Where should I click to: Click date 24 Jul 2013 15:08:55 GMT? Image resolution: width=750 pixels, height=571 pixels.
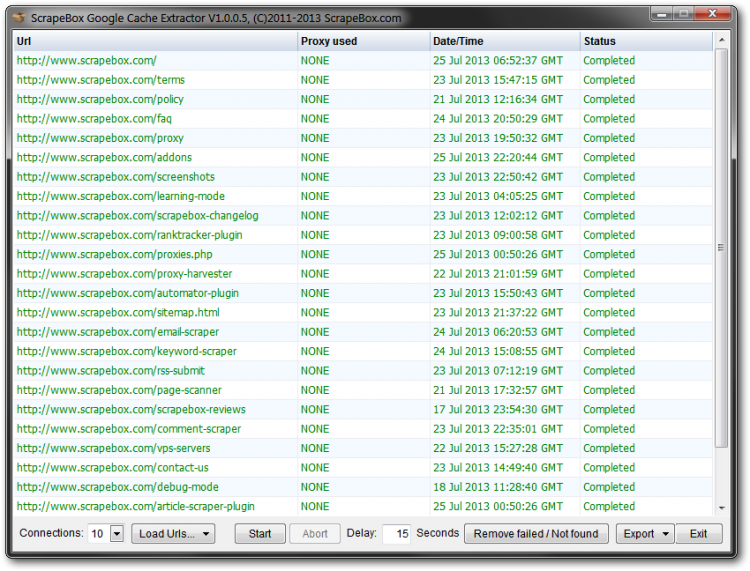tap(498, 351)
